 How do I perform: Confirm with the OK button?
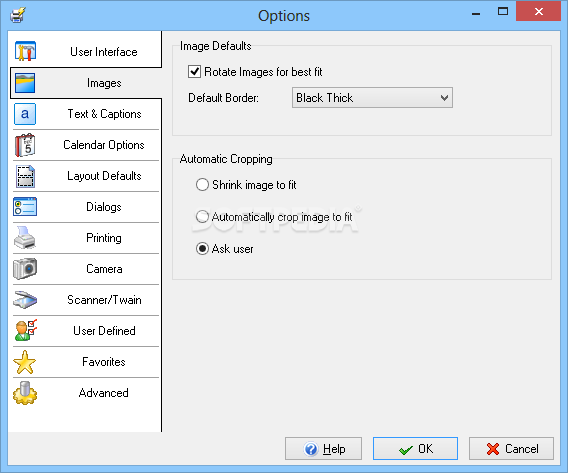point(415,449)
